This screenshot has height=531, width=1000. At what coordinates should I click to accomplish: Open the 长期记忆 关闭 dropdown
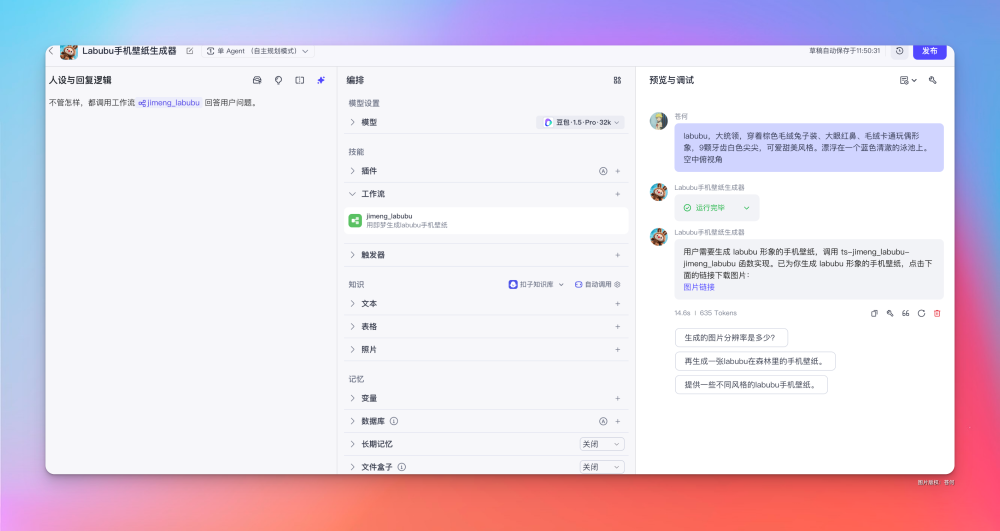[x=602, y=444]
